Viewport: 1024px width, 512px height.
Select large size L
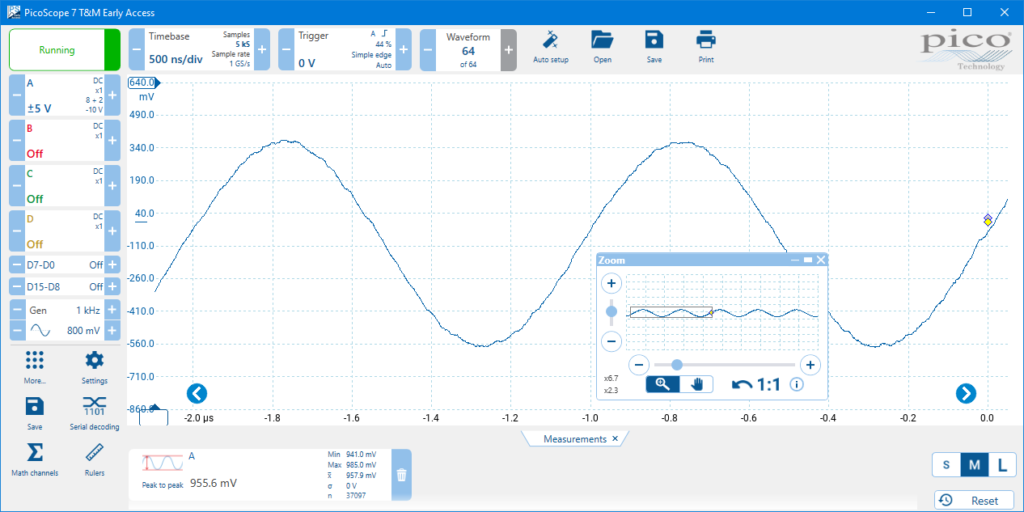tap(1002, 465)
